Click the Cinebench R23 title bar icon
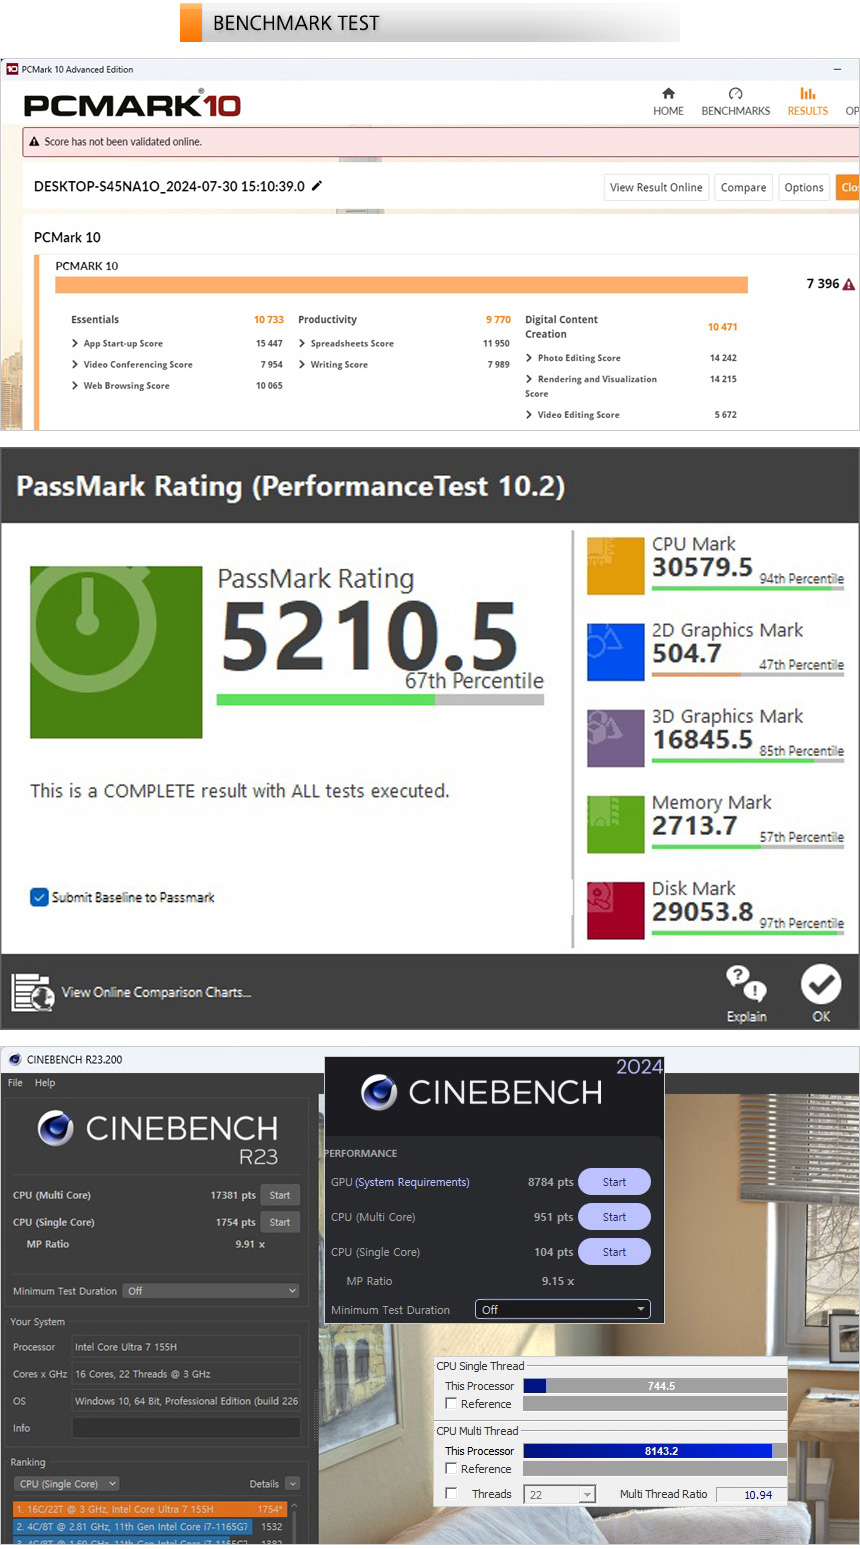This screenshot has height=1549, width=860. point(14,1059)
